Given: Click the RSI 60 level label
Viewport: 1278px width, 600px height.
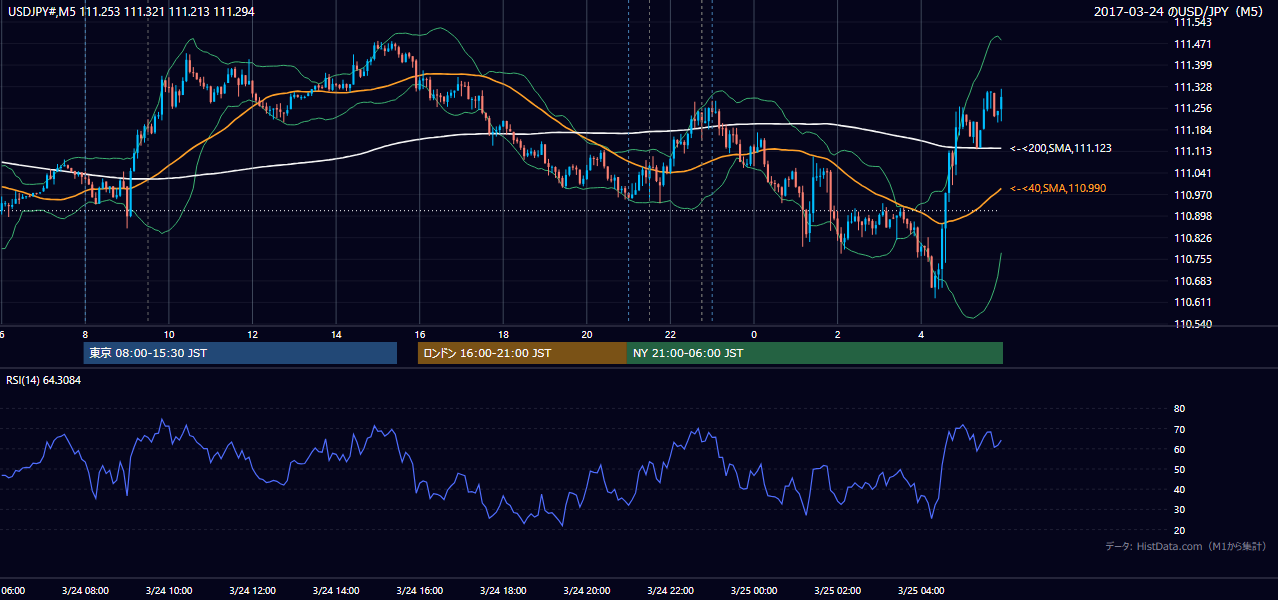Looking at the screenshot, I should click(1180, 449).
